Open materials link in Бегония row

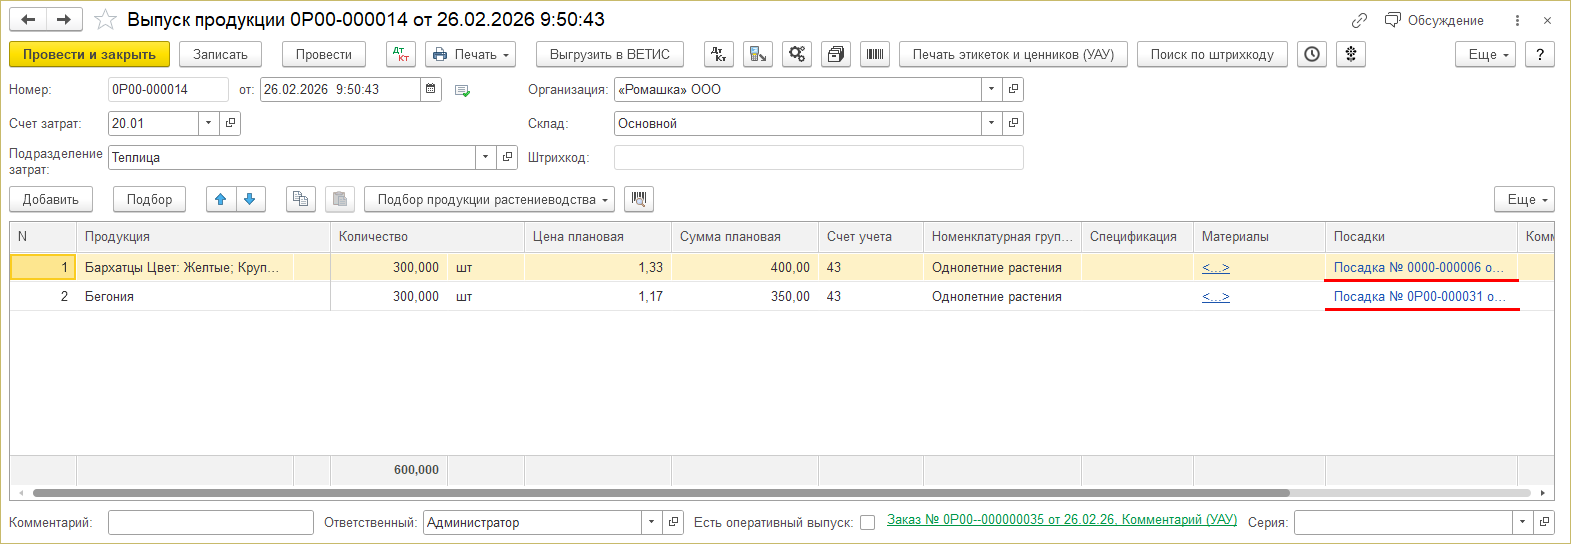pos(1215,296)
